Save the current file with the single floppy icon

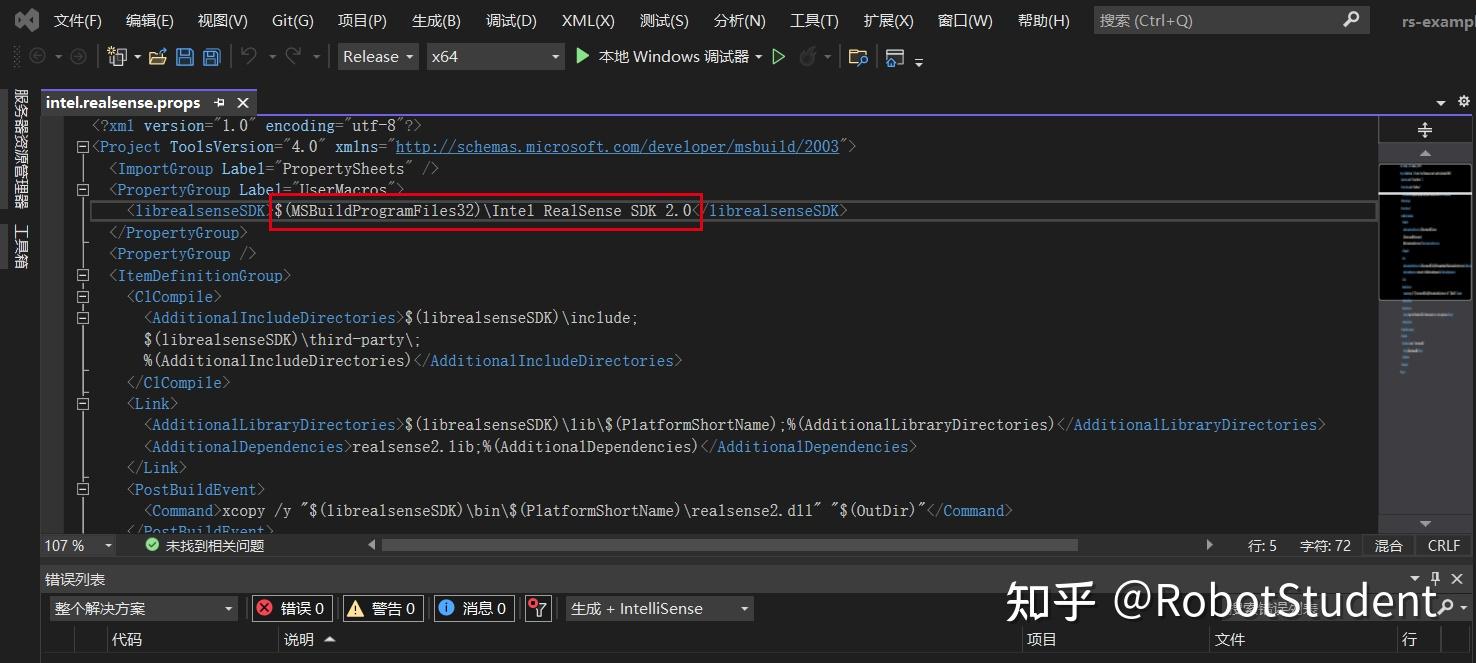pyautogui.click(x=185, y=57)
